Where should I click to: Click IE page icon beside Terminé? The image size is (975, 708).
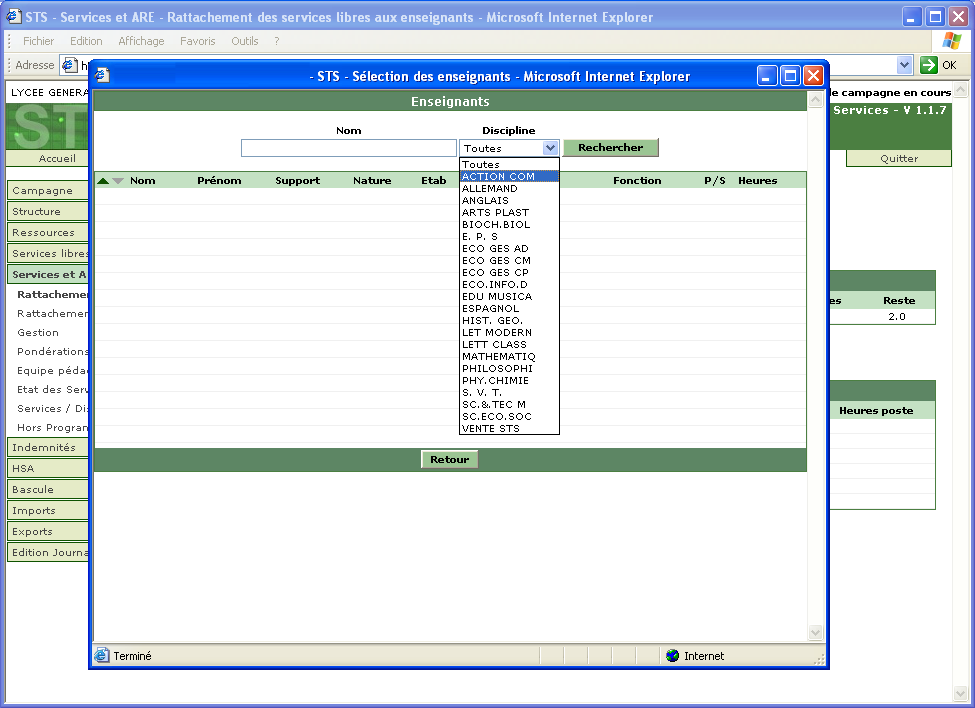click(x=102, y=655)
